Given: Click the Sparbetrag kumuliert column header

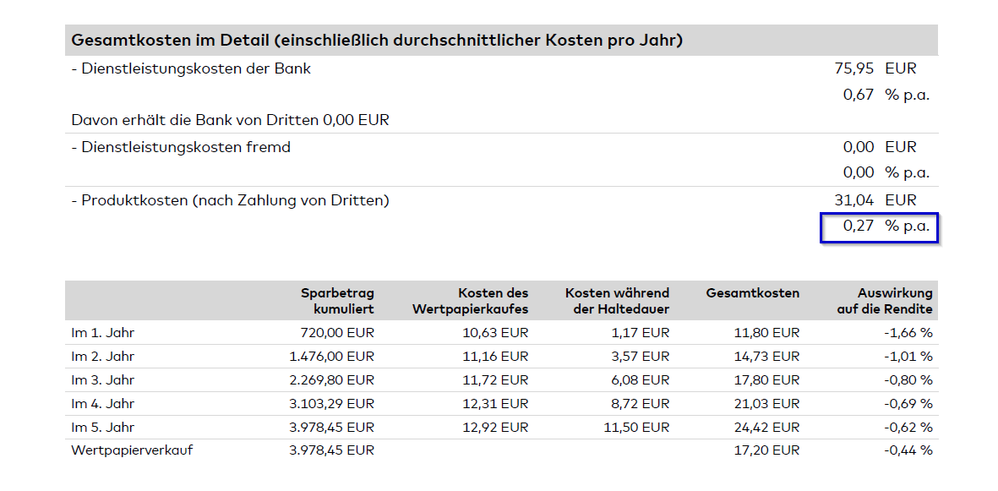Looking at the screenshot, I should pos(337,301).
